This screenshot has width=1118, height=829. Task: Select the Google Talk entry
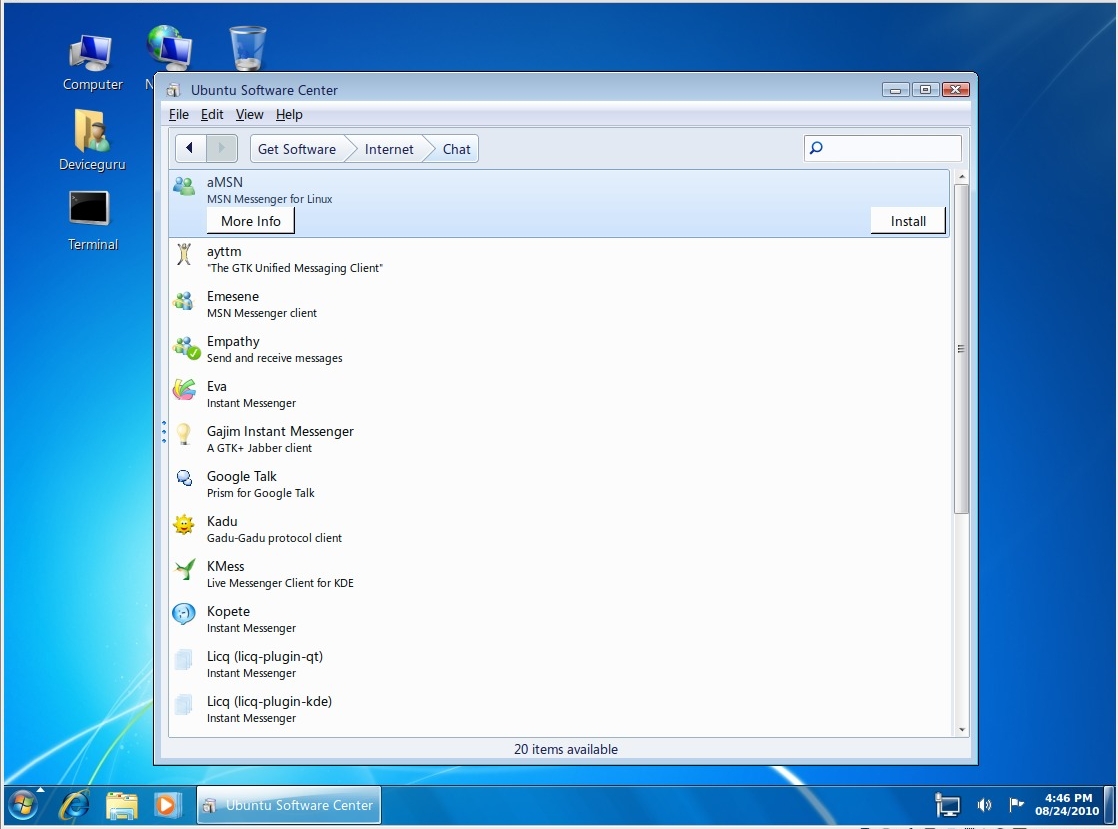(559, 484)
